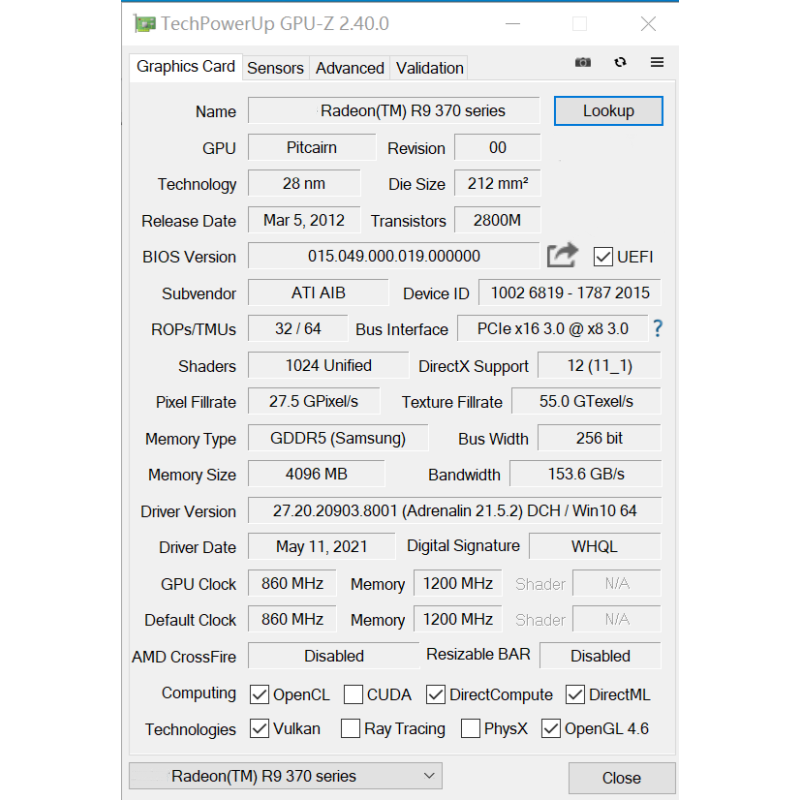The width and height of the screenshot is (800, 800).
Task: Toggle the Vulkan checkbox
Action: 259,728
